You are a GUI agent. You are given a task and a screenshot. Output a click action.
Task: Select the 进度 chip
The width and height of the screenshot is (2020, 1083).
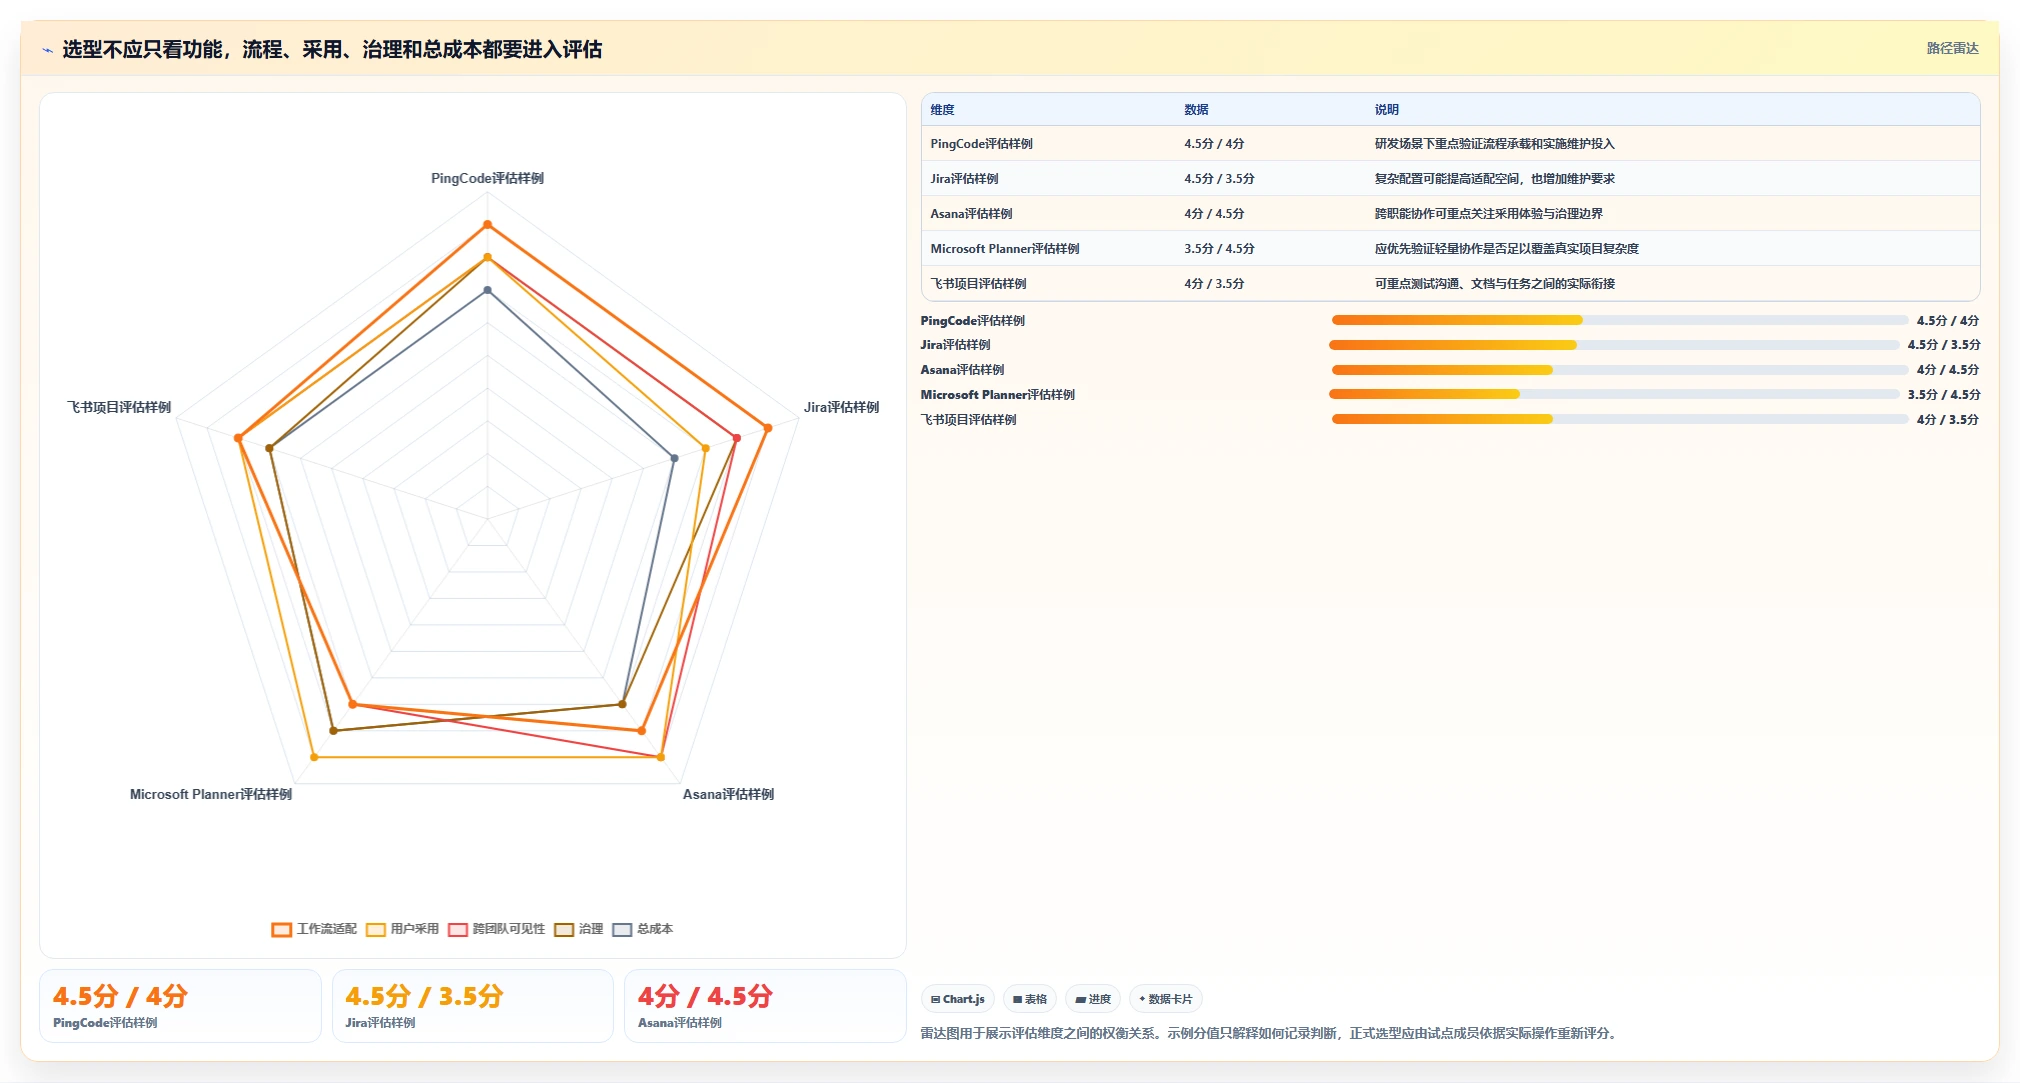(1093, 999)
